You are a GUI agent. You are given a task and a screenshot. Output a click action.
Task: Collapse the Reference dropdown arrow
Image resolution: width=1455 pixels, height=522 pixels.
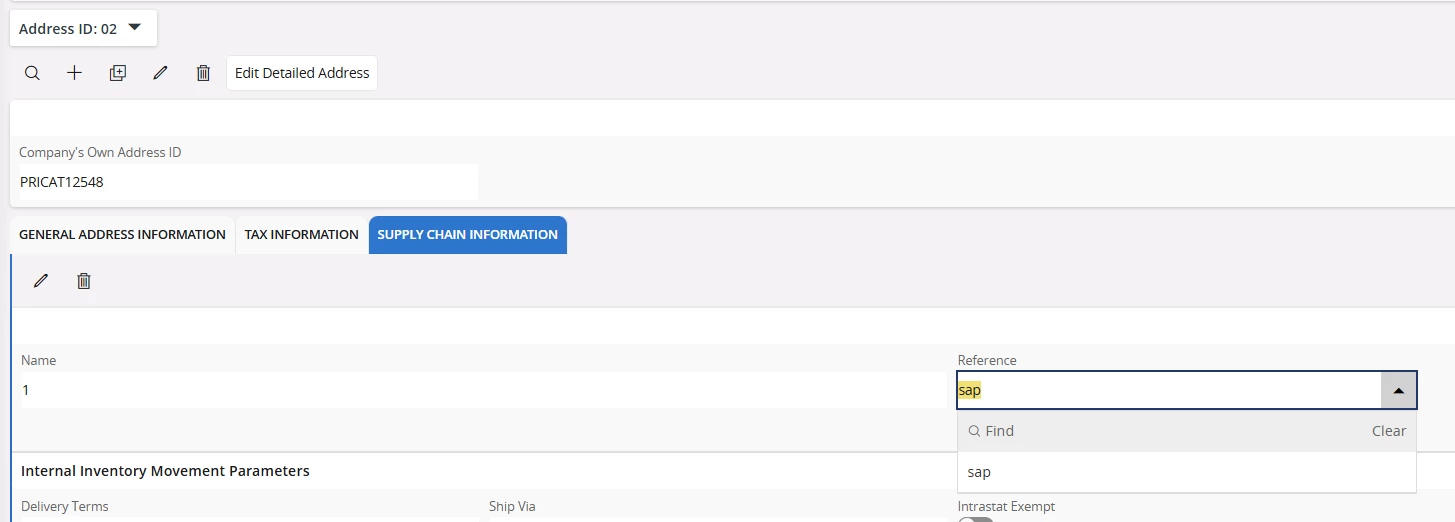coord(1398,391)
